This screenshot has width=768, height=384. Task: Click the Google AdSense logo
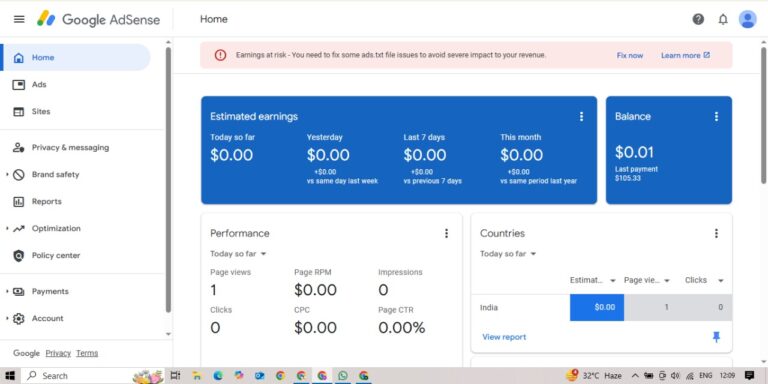click(x=98, y=19)
